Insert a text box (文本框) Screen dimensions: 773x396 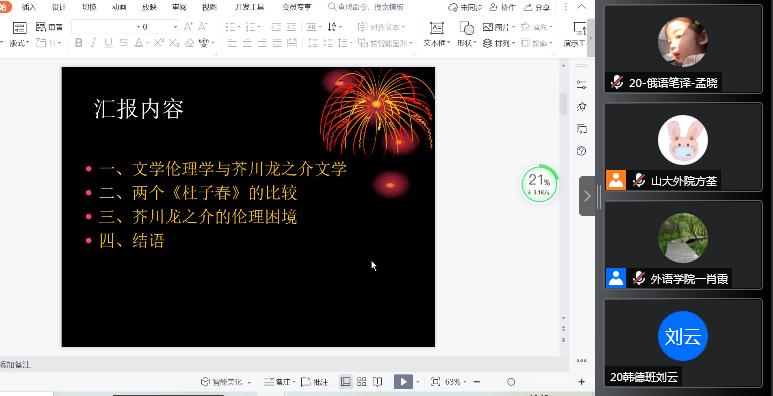pos(436,34)
